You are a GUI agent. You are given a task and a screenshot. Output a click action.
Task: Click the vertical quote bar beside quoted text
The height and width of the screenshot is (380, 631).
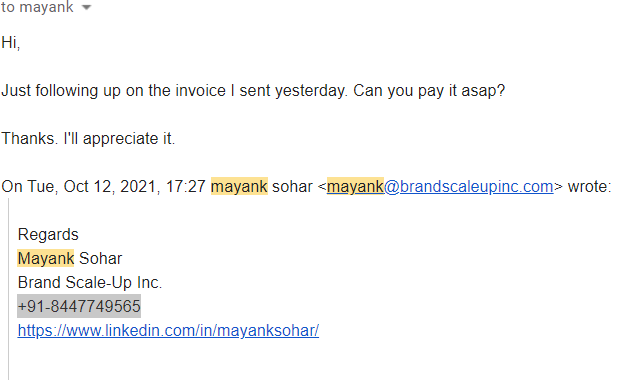(x=8, y=289)
